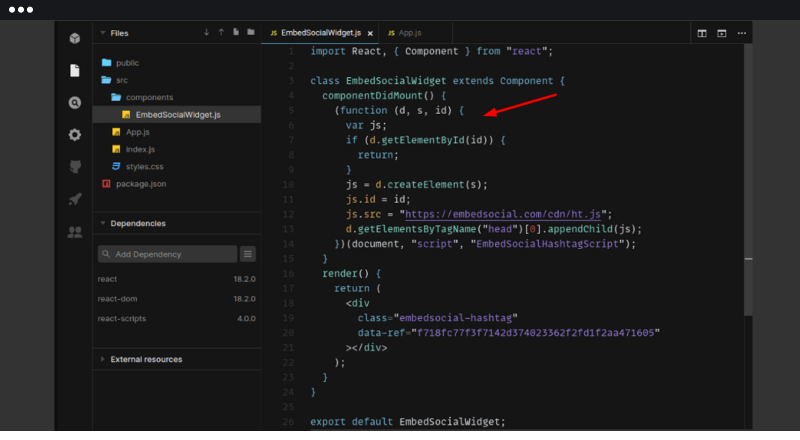
Task: Click the Add Dependency search field
Action: point(167,254)
